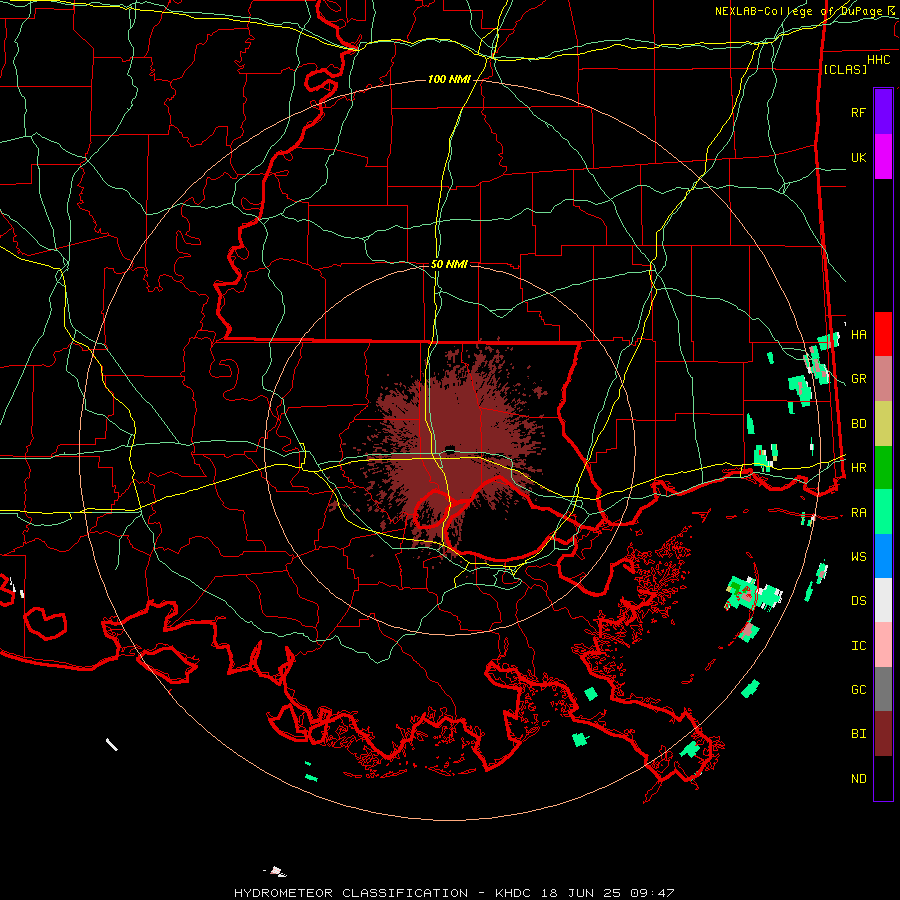
Task: Click the 'WS' legend label
Action: coord(858,557)
